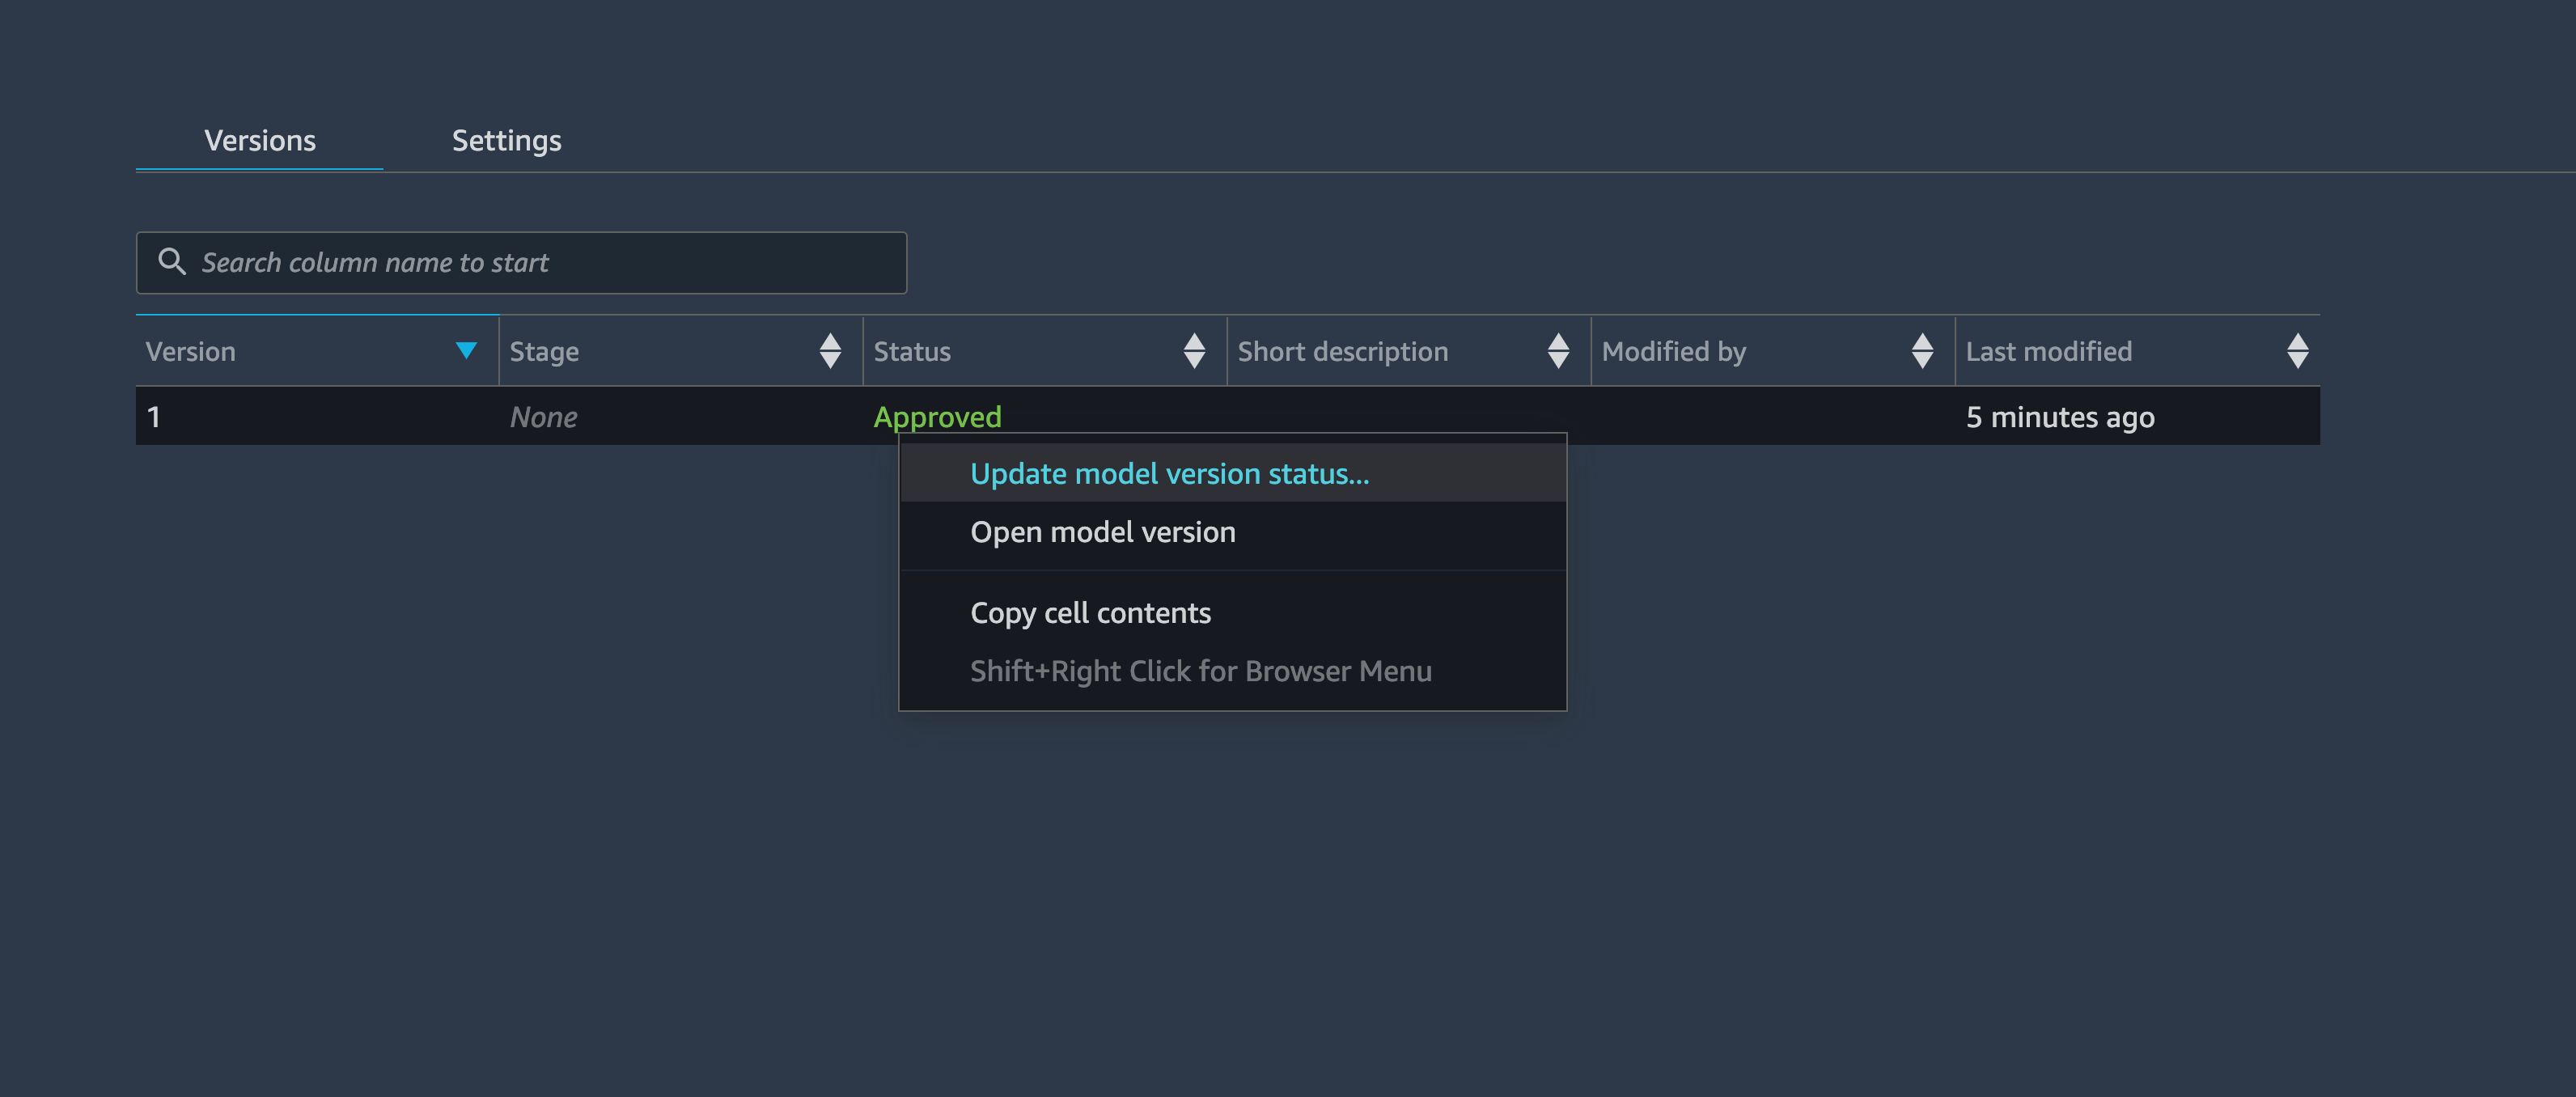The width and height of the screenshot is (2576, 1097).
Task: Click the Status column sort arrows
Action: [1193, 351]
